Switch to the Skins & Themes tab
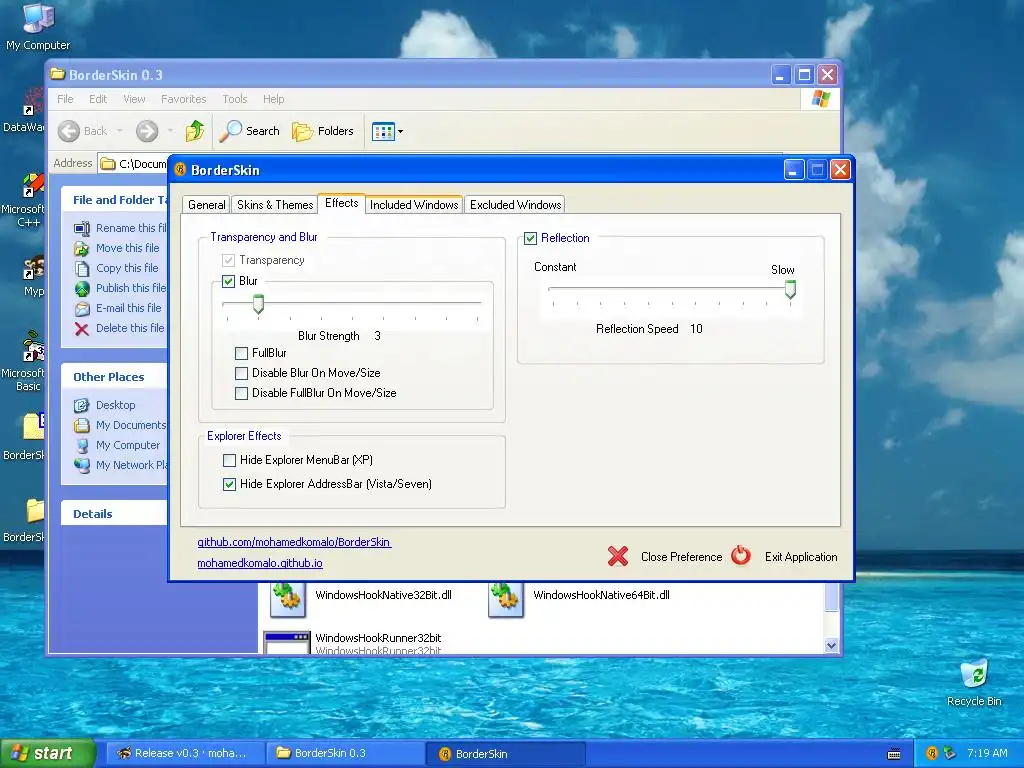This screenshot has height=768, width=1024. pos(275,205)
